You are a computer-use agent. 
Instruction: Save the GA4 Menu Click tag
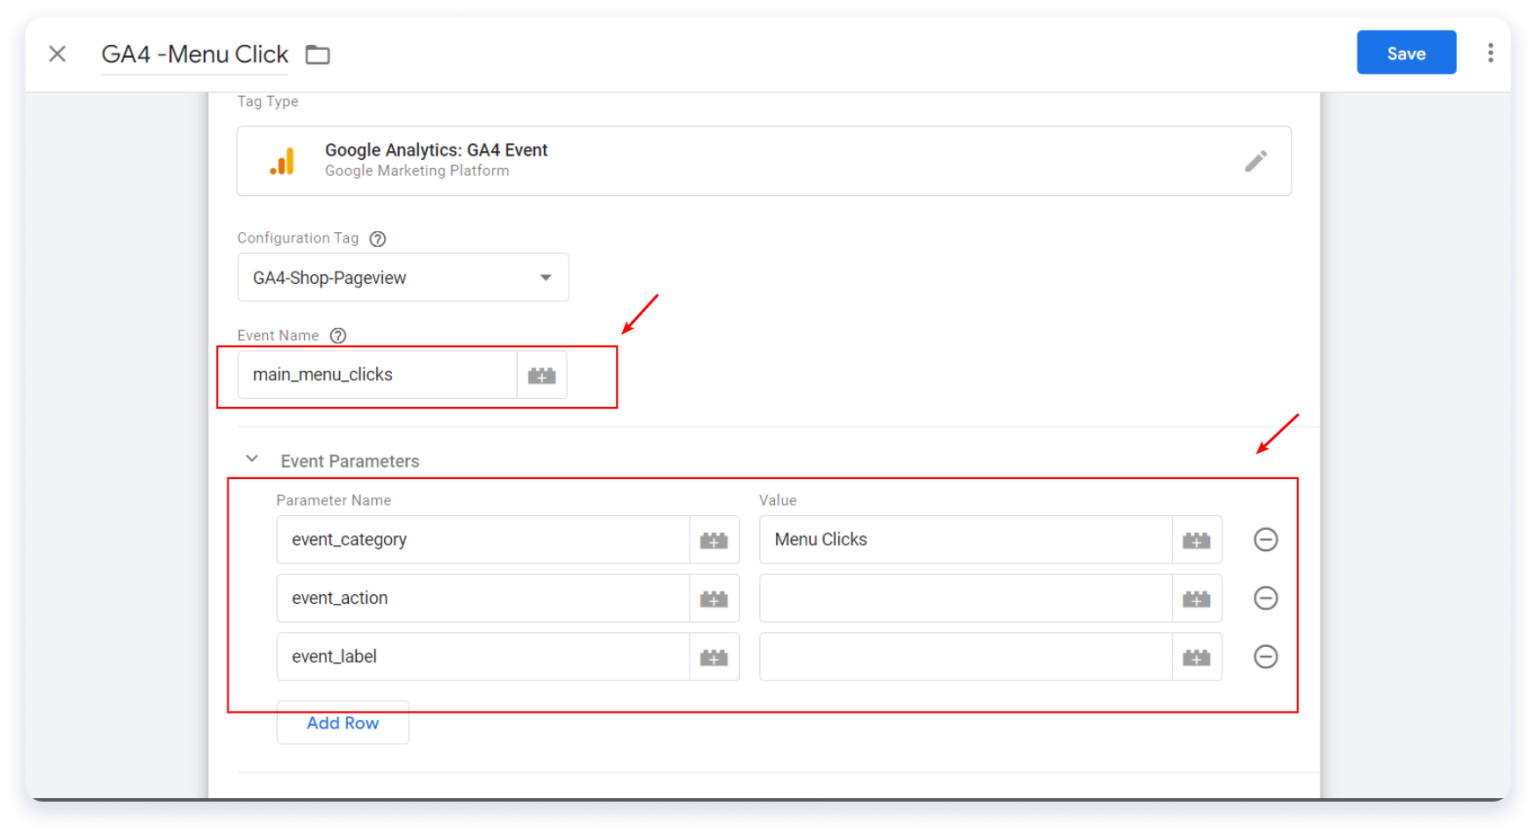click(x=1406, y=52)
